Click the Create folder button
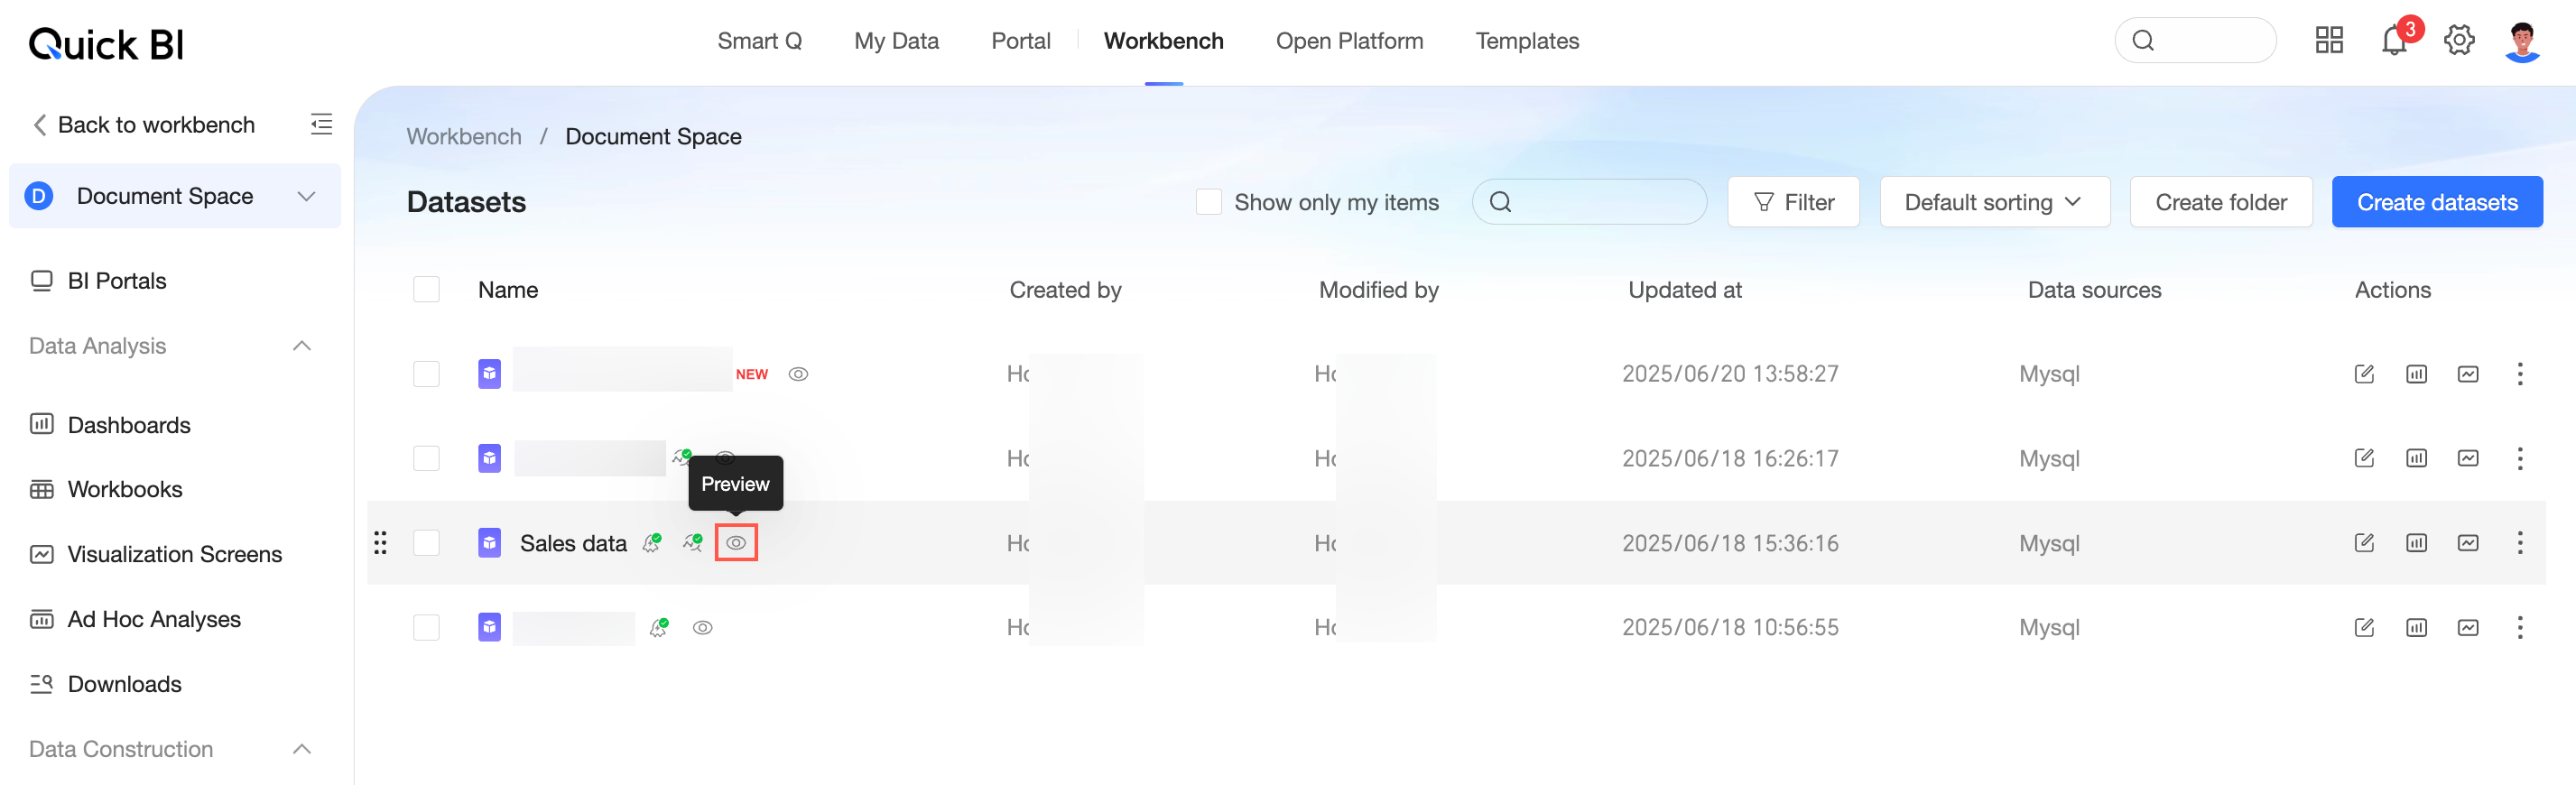The image size is (2576, 785). click(x=2220, y=202)
